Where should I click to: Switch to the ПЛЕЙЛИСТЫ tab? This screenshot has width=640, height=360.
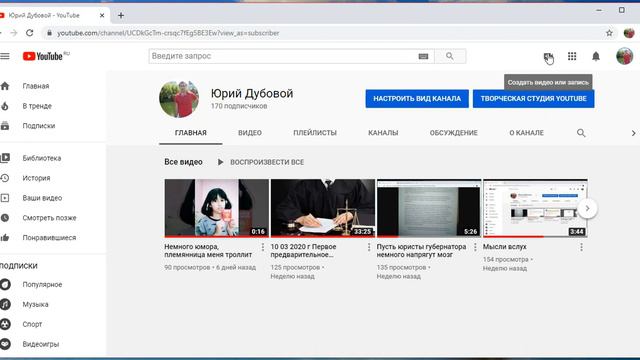pos(315,133)
